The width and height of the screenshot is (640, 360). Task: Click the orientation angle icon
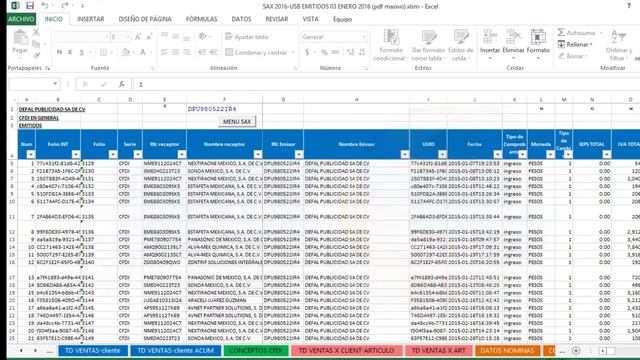(203, 37)
